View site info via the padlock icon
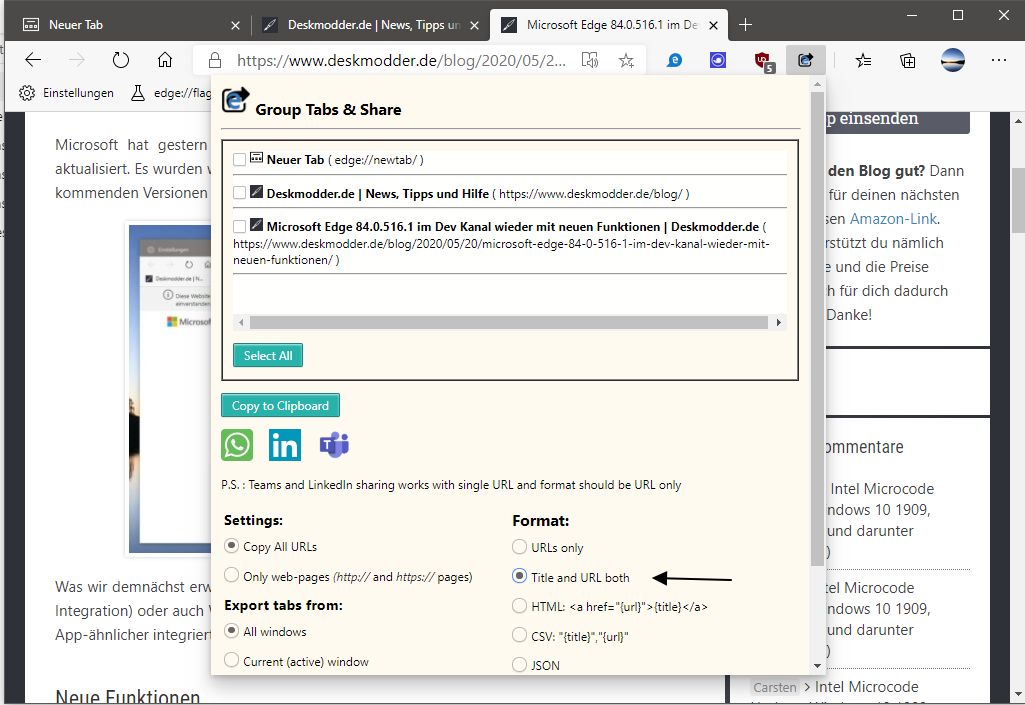Viewport: 1025px width, 705px height. coord(215,61)
